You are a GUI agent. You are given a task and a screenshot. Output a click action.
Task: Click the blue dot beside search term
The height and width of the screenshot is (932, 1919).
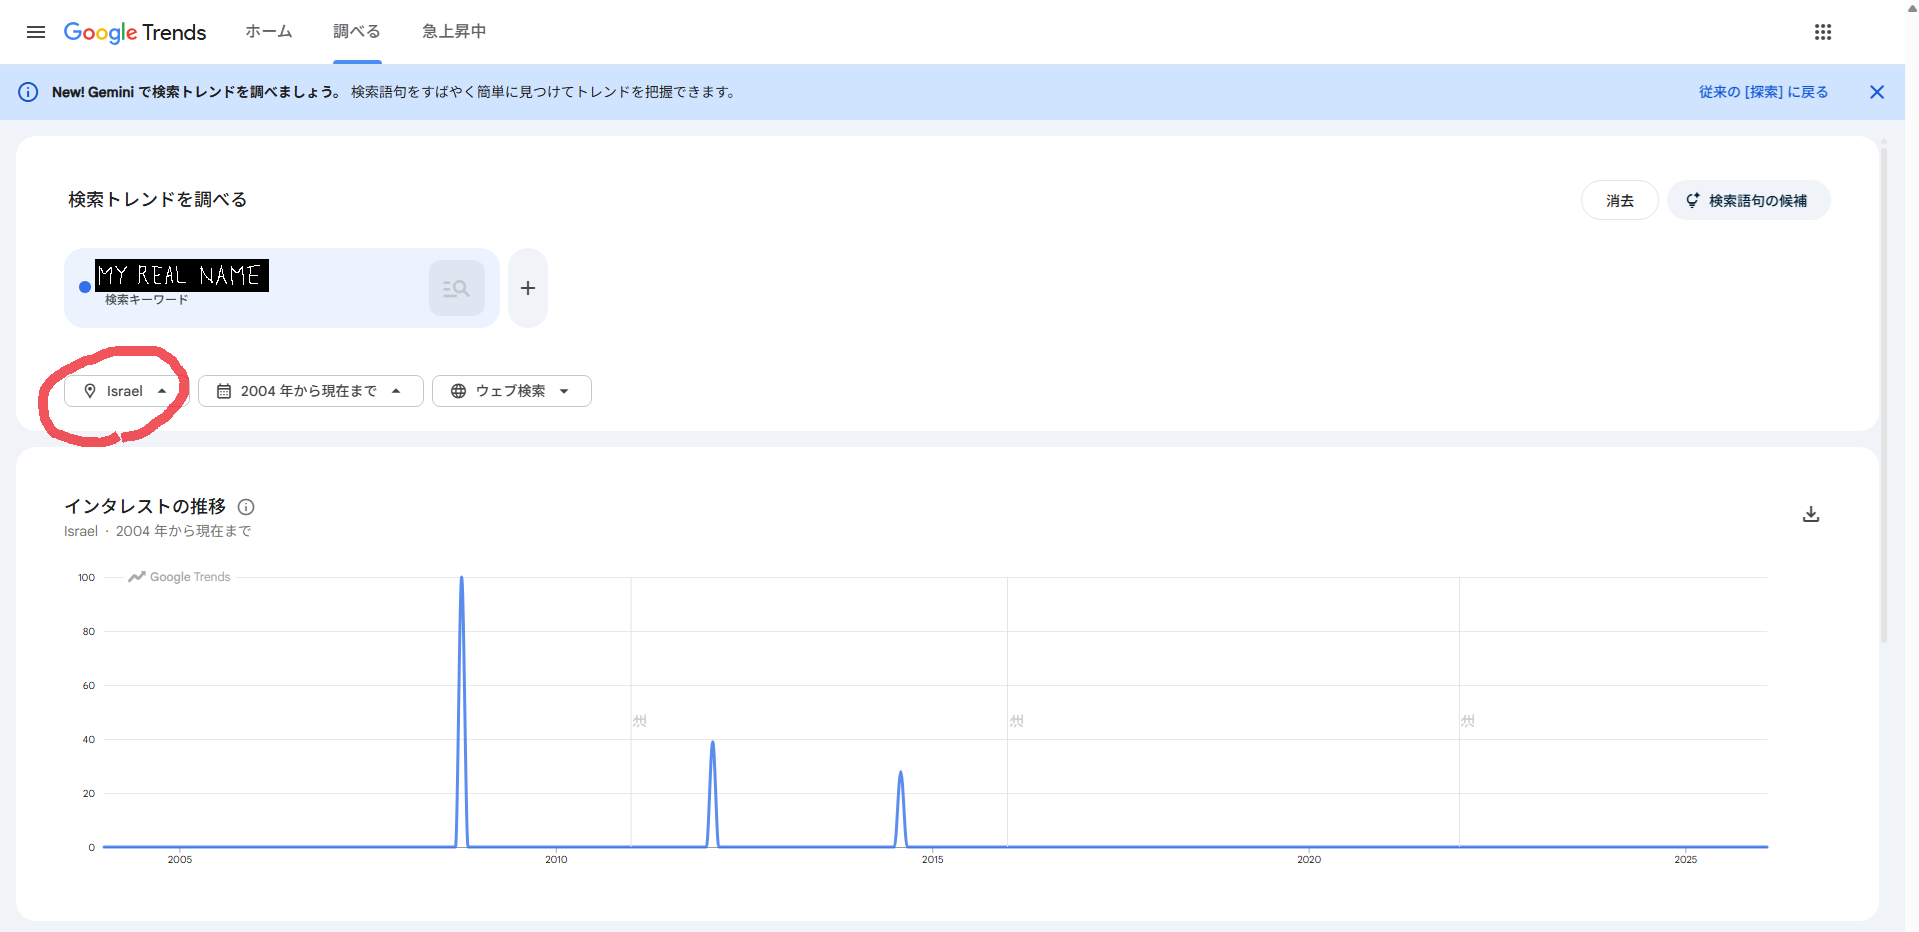click(85, 287)
